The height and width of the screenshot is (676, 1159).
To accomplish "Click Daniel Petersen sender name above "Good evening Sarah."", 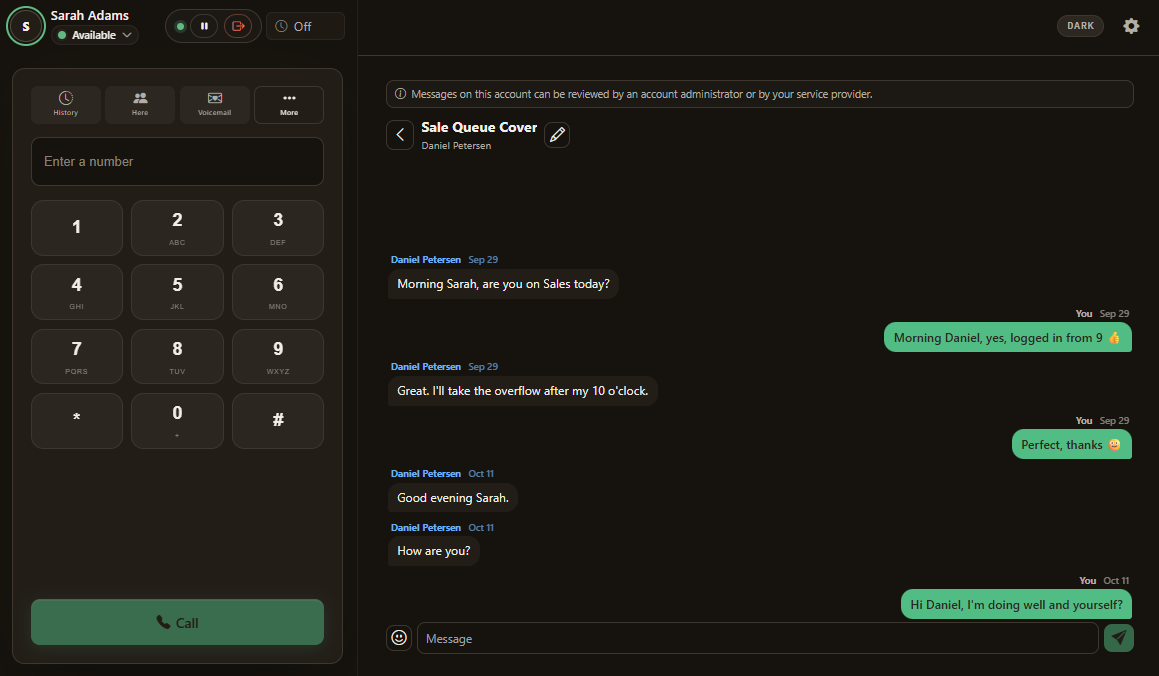I will pos(426,474).
